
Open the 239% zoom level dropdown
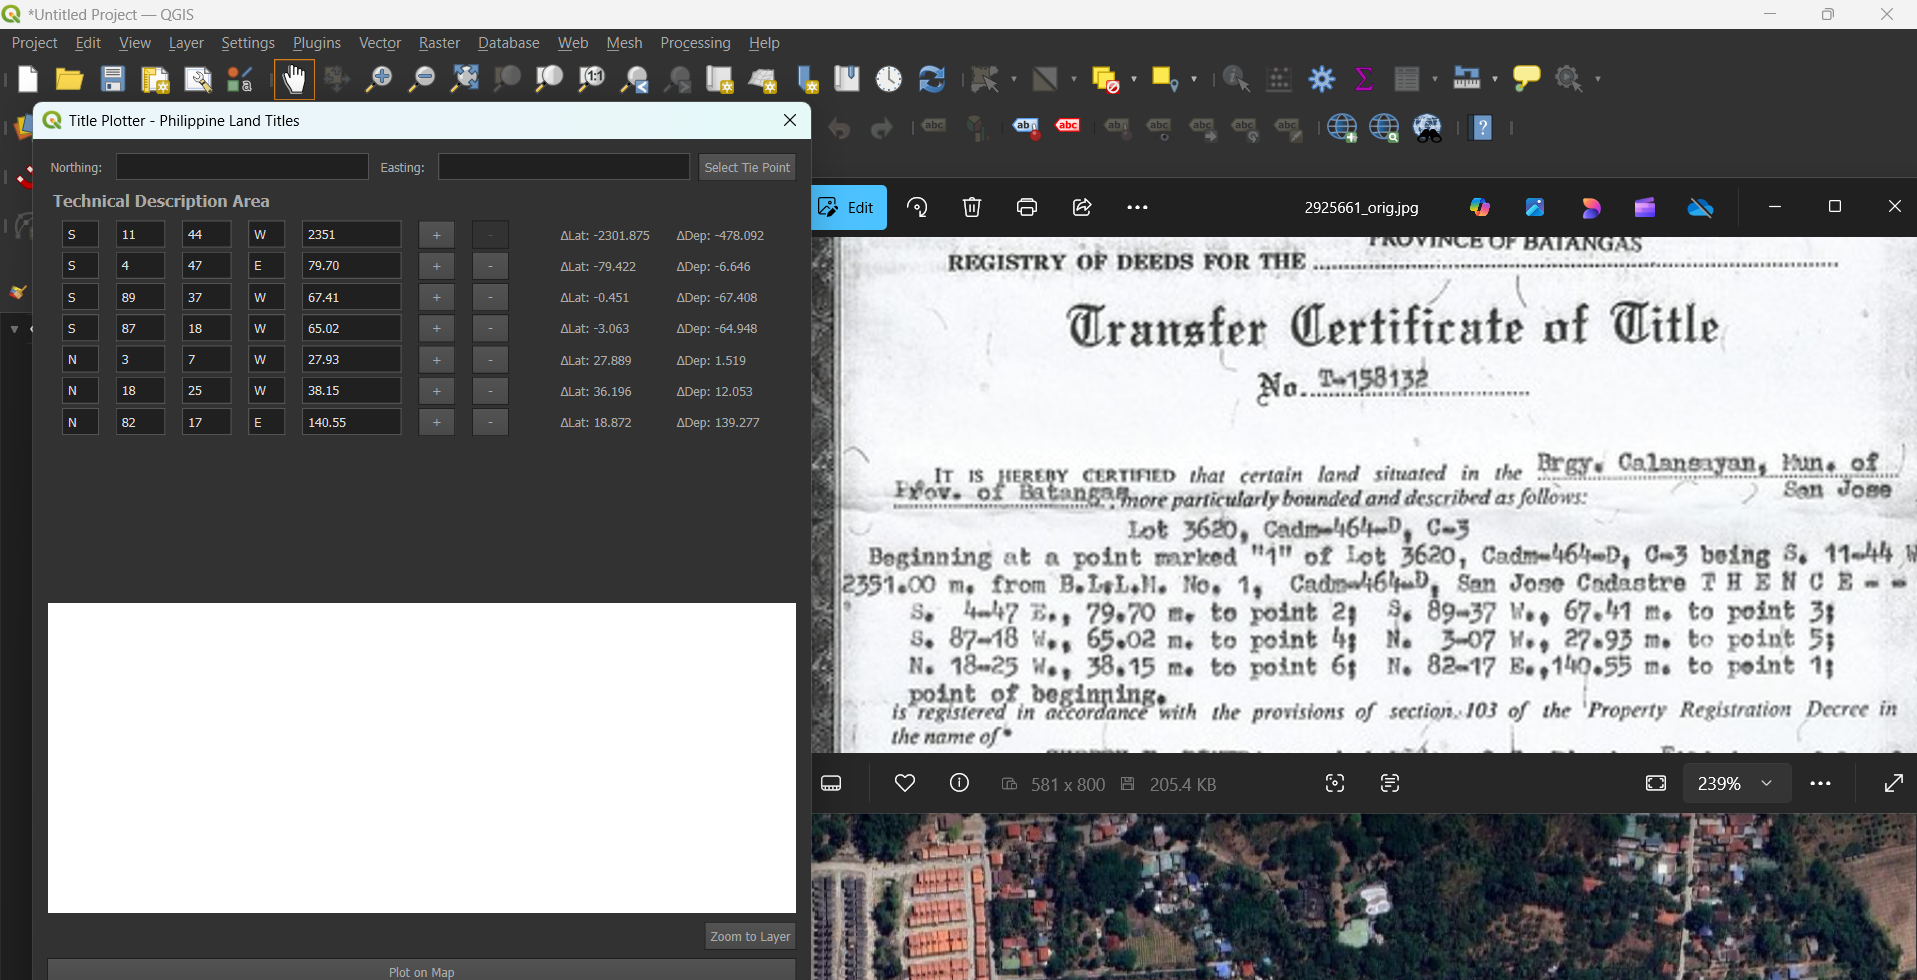(x=1767, y=784)
